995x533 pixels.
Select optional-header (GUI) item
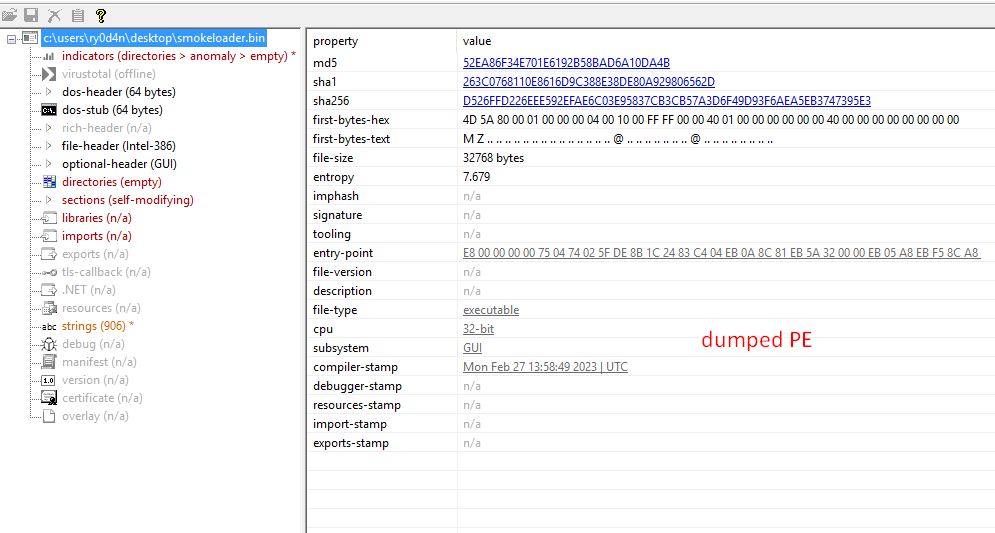click(x=119, y=164)
